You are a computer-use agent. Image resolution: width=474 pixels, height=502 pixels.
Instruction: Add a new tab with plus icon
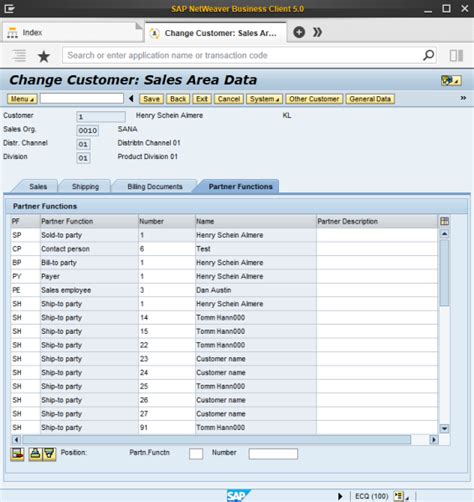click(299, 32)
